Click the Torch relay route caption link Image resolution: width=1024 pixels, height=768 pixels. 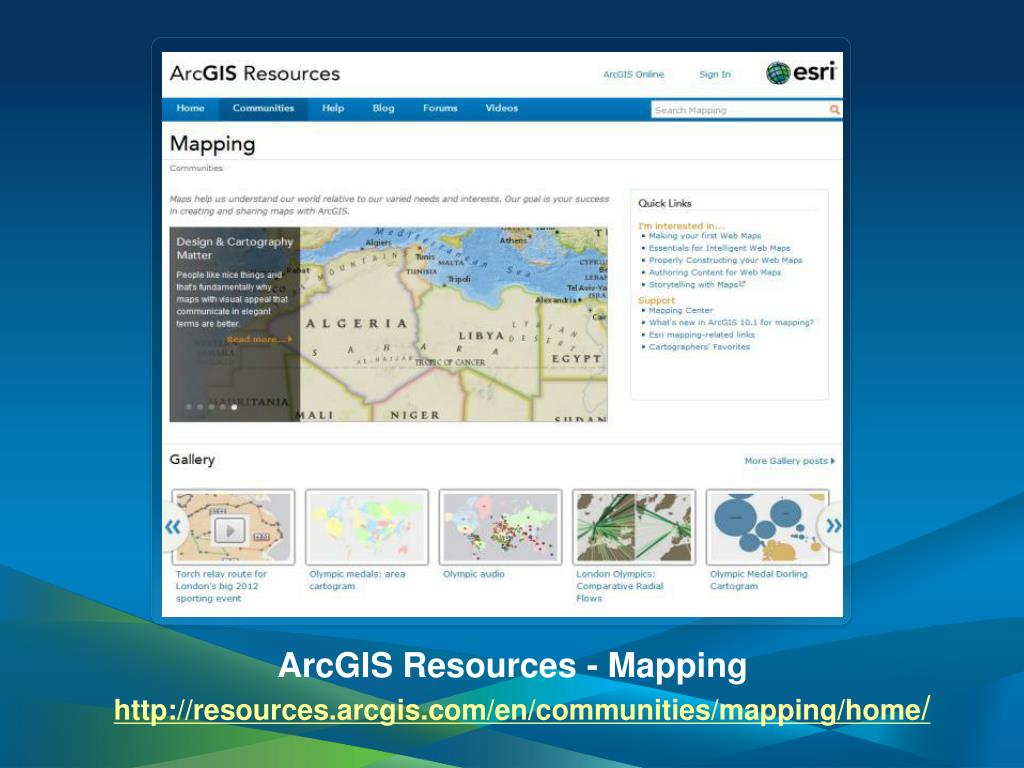(221, 586)
